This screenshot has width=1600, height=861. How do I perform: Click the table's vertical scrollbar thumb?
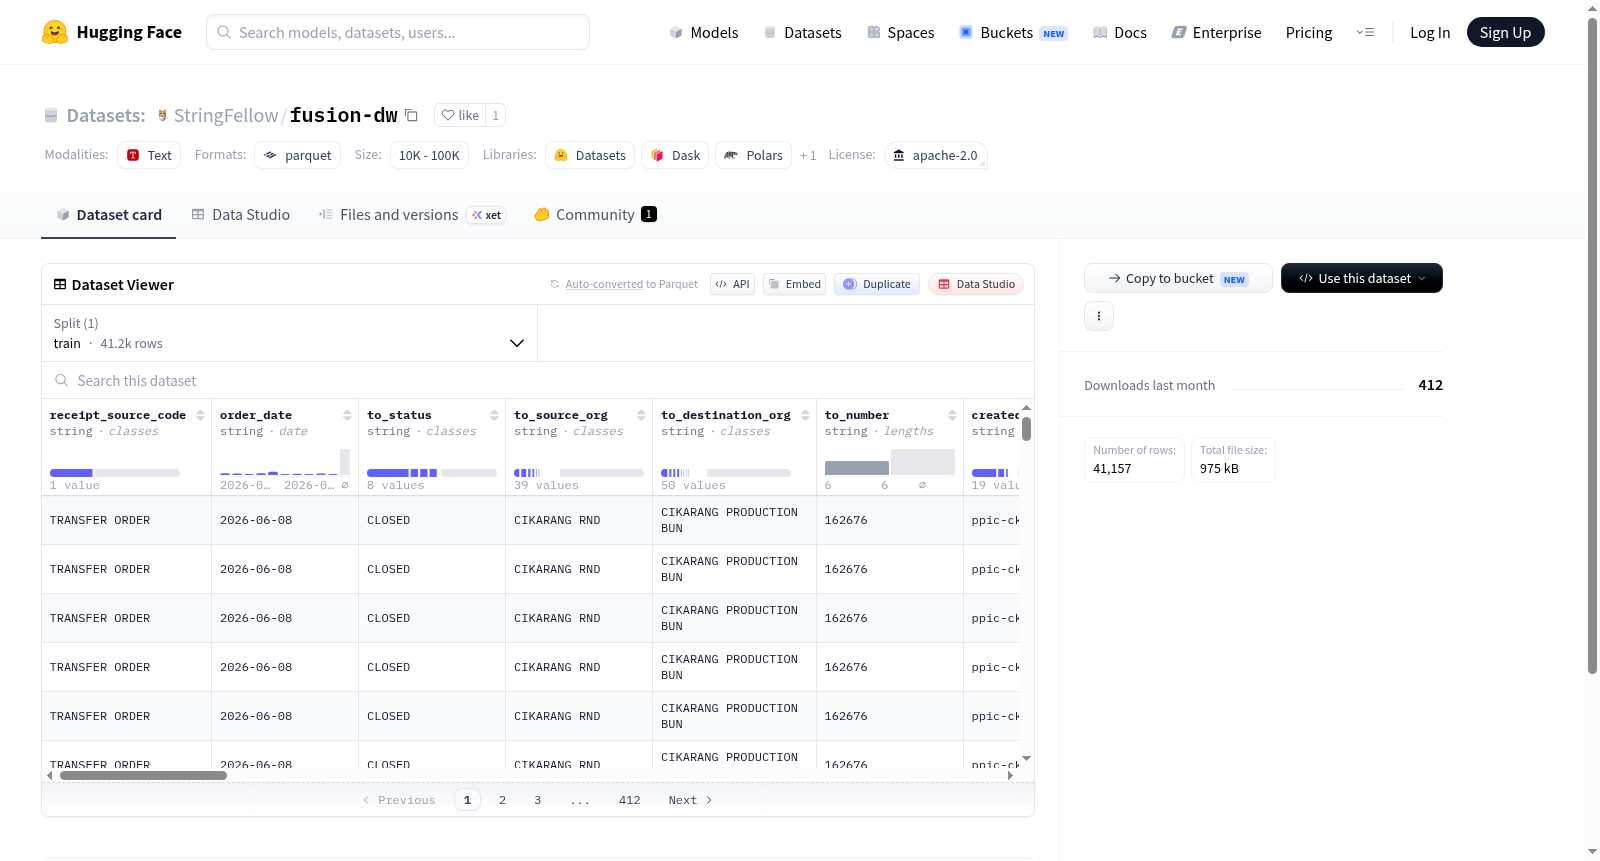tap(1026, 429)
